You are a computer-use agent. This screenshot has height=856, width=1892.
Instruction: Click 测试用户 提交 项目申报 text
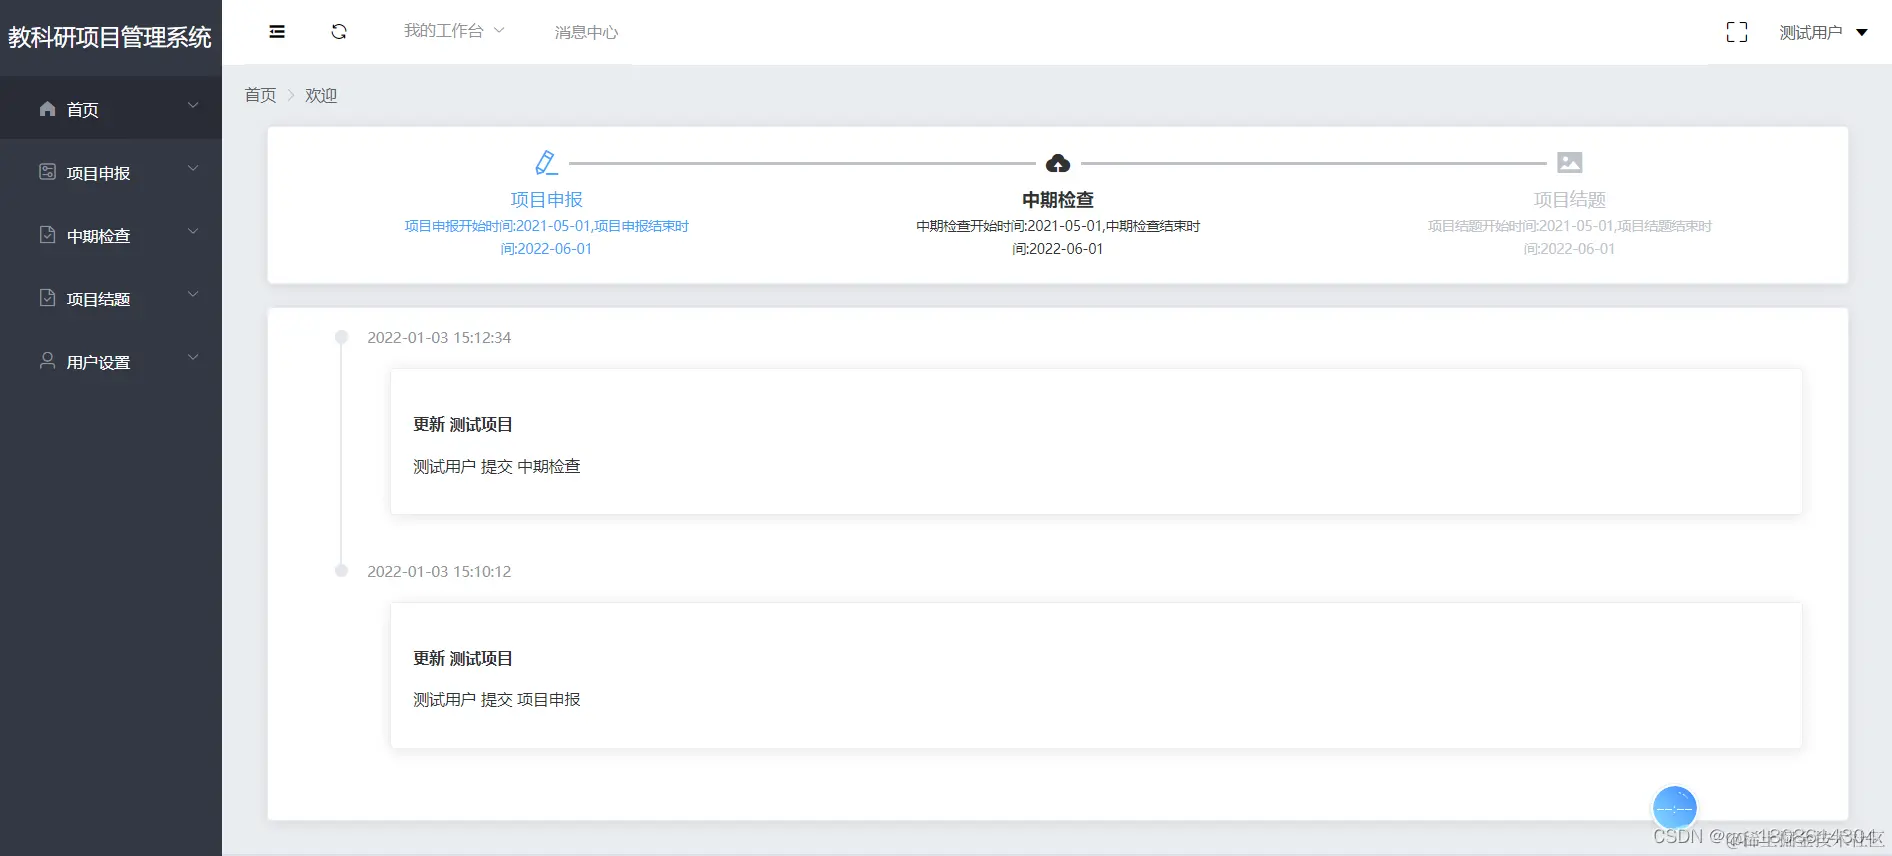coord(497,700)
